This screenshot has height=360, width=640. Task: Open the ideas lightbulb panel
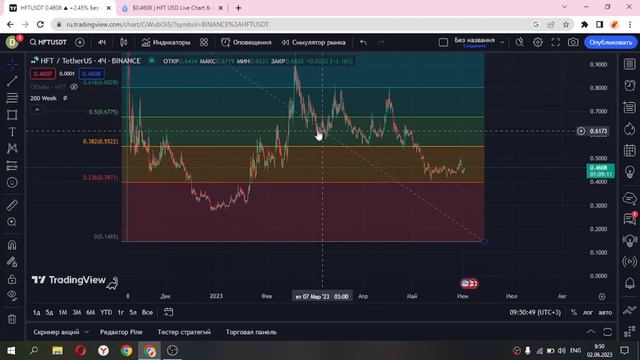click(630, 172)
